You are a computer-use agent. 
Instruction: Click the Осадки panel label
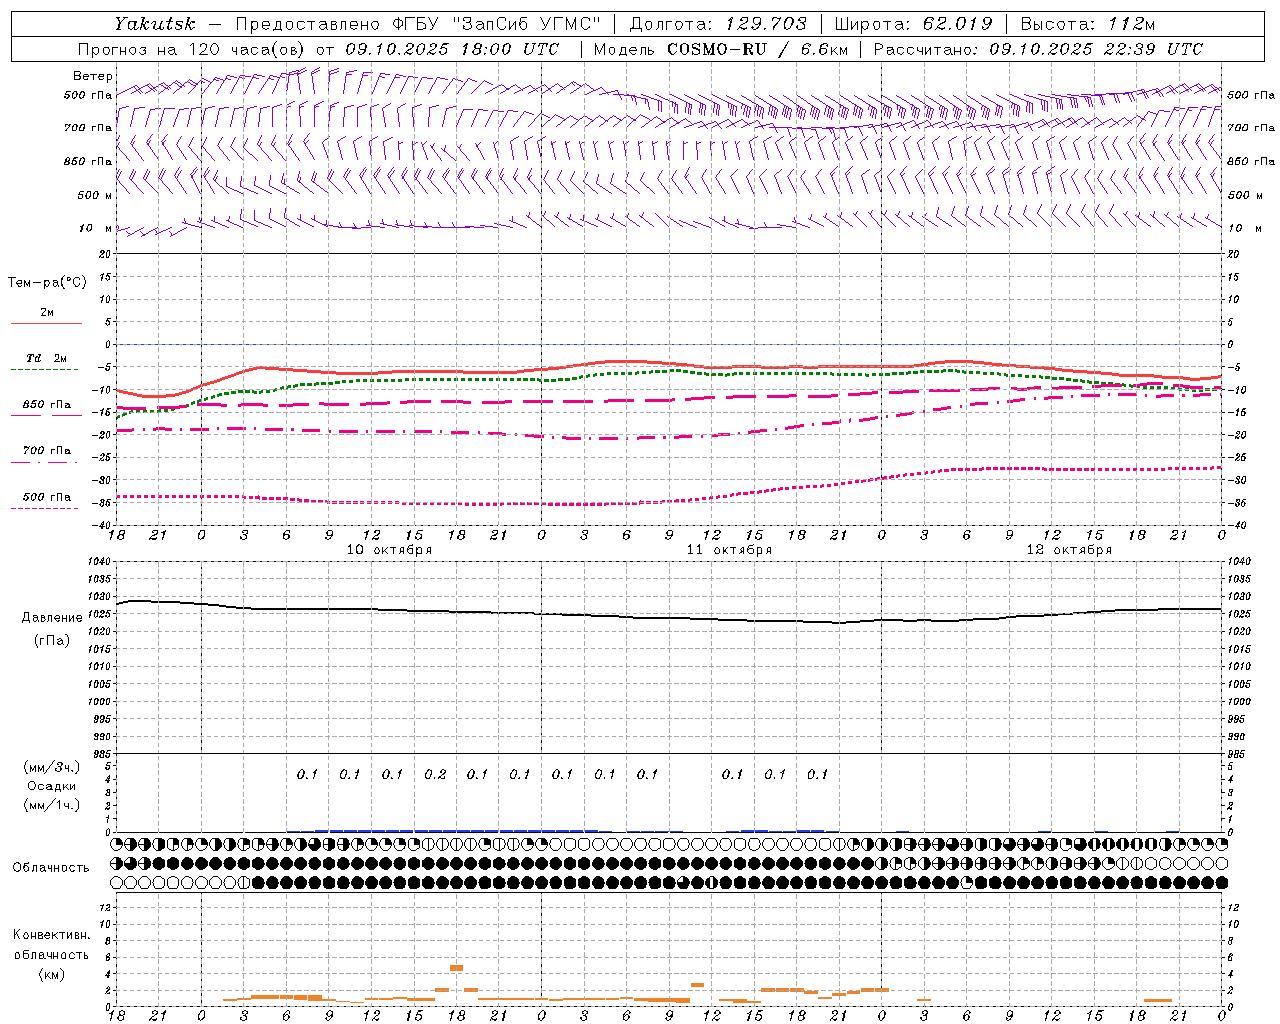tap(52, 786)
